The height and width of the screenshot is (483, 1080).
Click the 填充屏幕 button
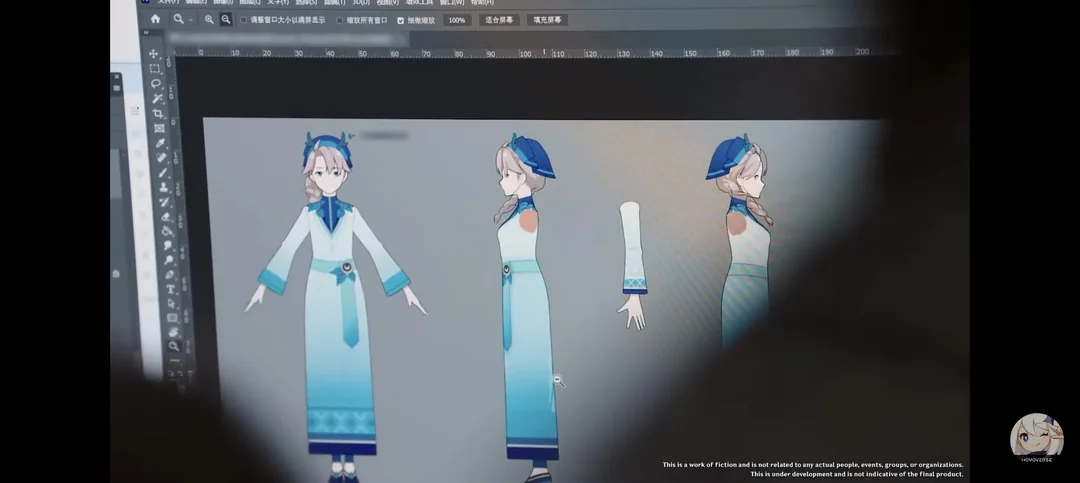[x=547, y=20]
